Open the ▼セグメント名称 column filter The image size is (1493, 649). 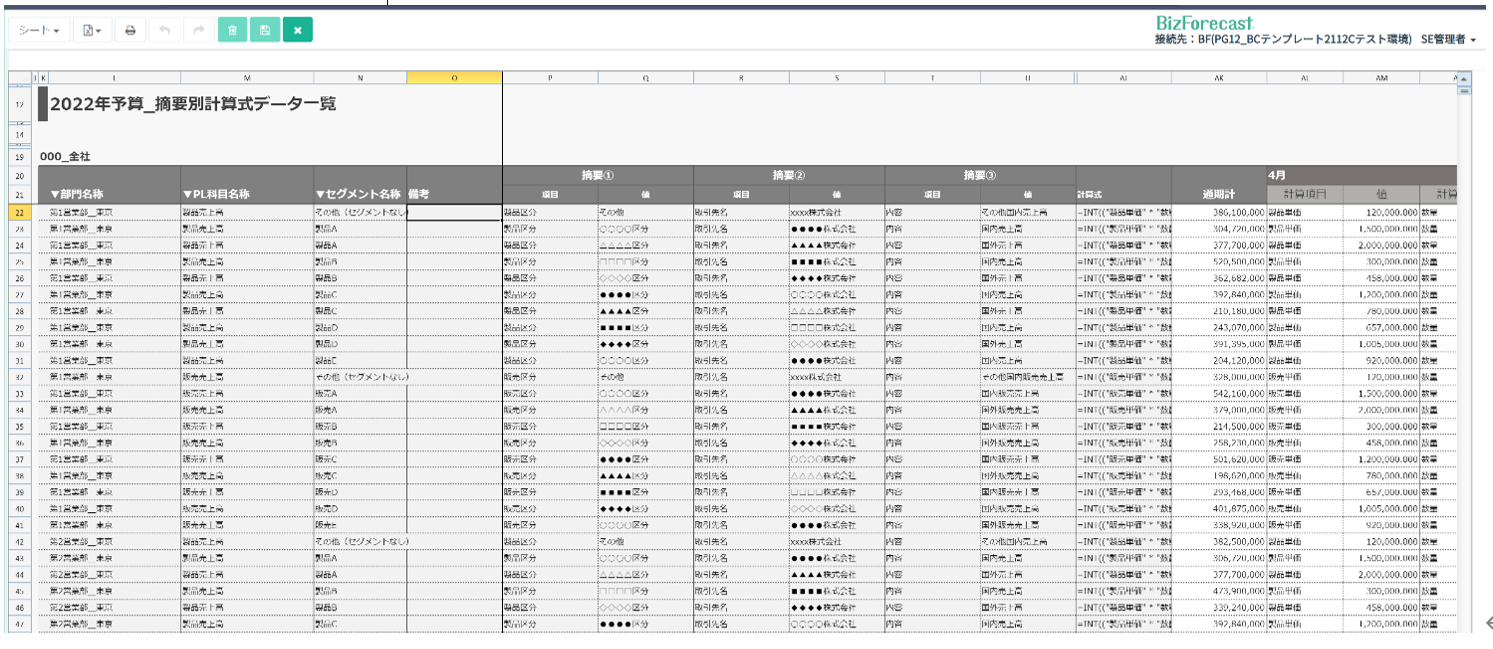(x=358, y=193)
